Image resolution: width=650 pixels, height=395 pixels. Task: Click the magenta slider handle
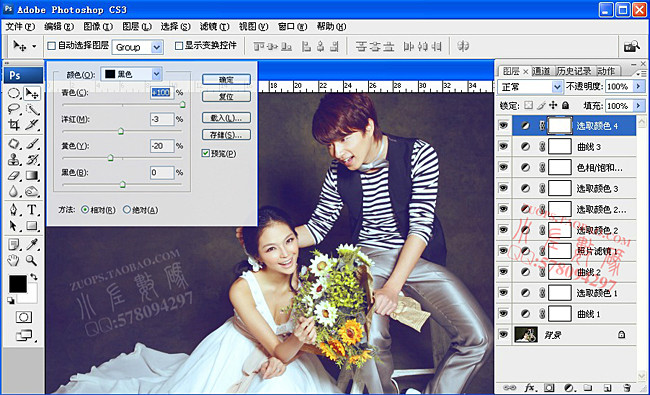(121, 131)
